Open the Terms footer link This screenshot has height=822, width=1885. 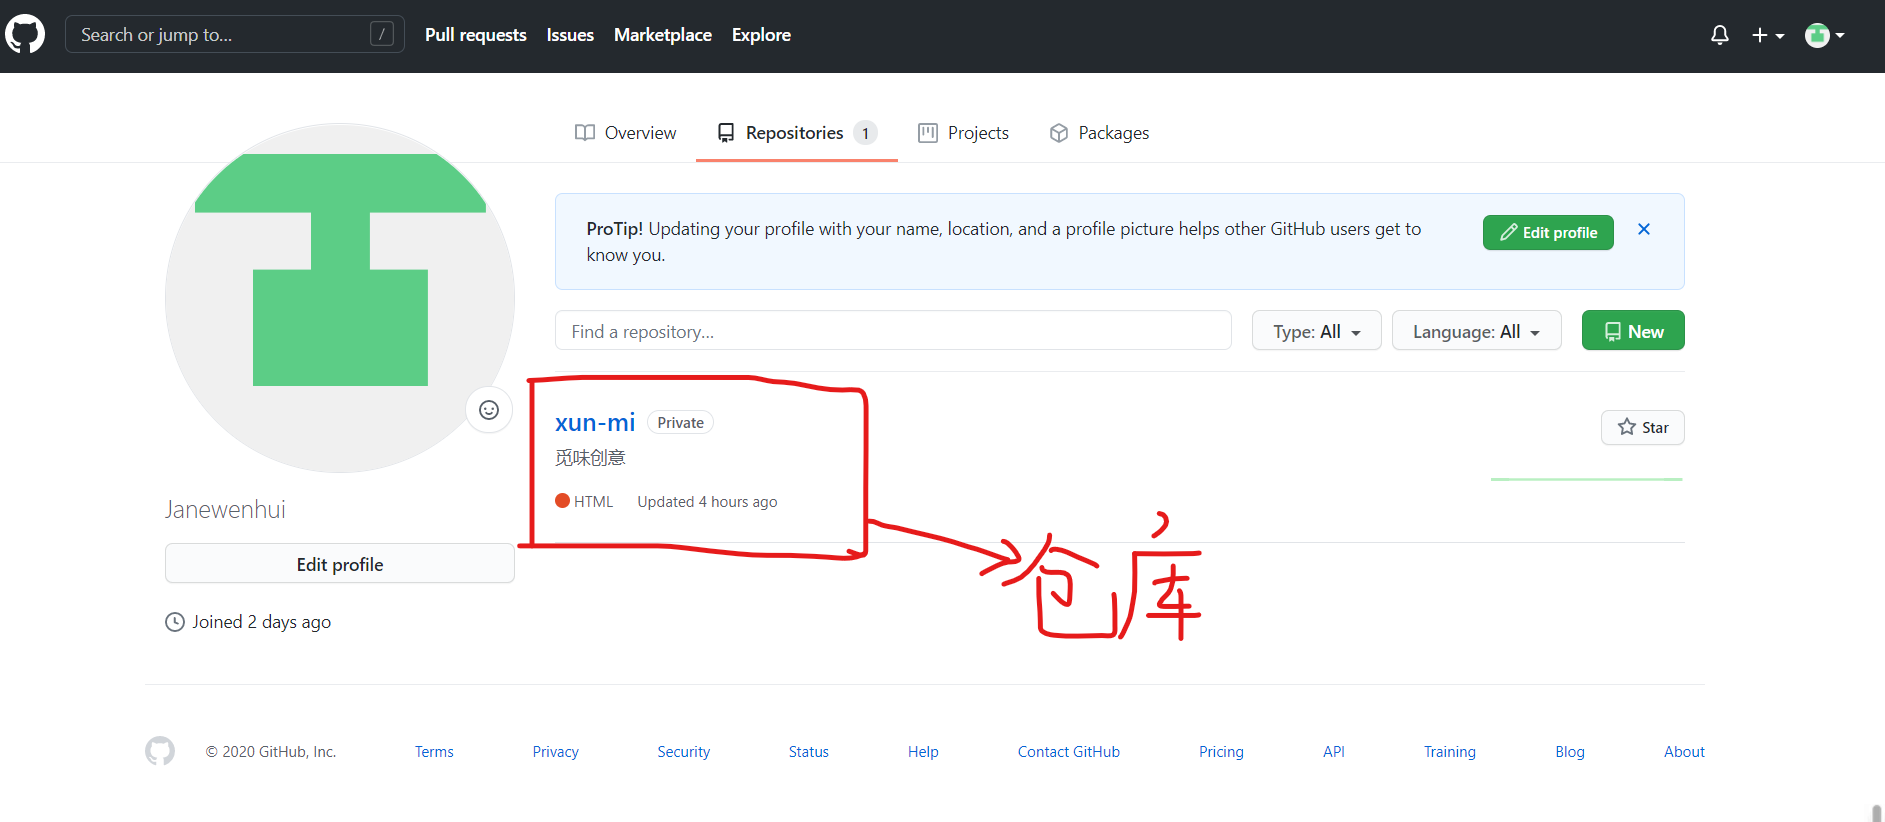point(434,752)
